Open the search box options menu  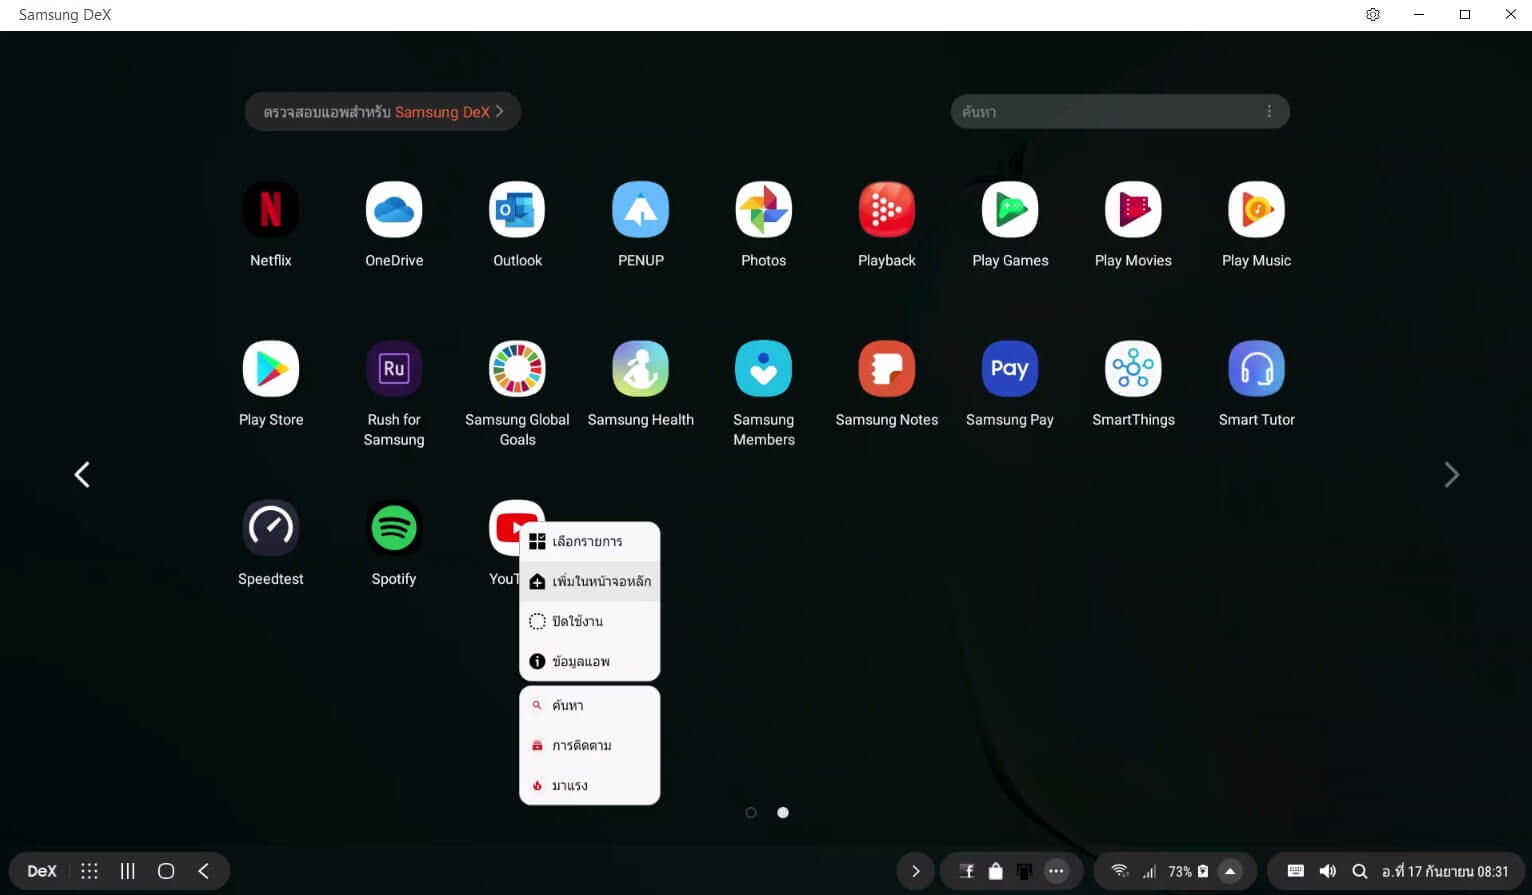(1269, 112)
